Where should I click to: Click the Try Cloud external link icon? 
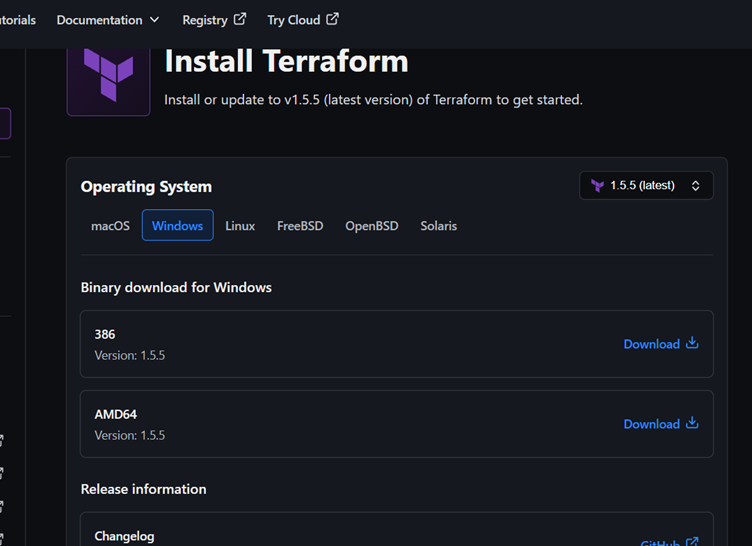coord(332,19)
